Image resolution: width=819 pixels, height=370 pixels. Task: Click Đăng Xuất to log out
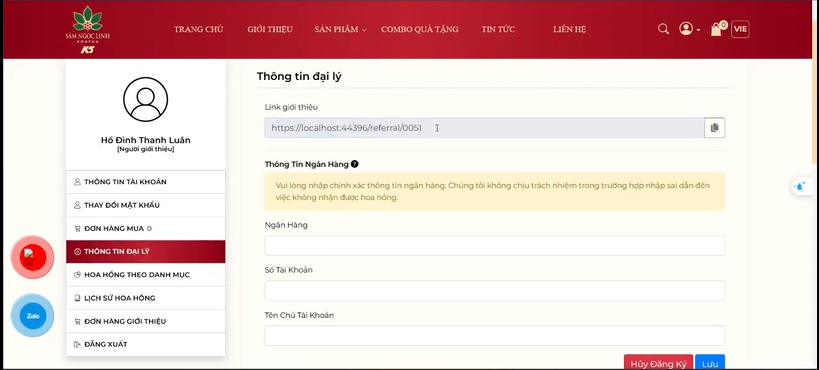(146, 344)
